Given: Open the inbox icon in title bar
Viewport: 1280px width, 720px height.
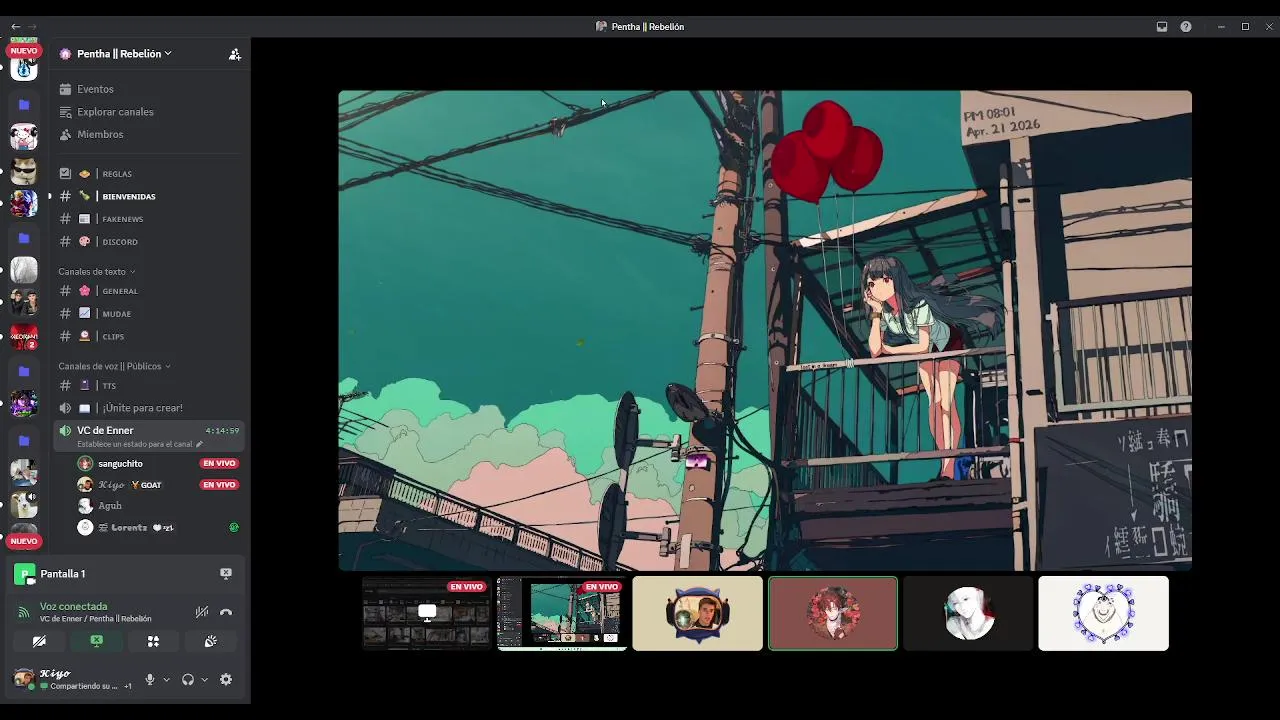Looking at the screenshot, I should (1162, 27).
